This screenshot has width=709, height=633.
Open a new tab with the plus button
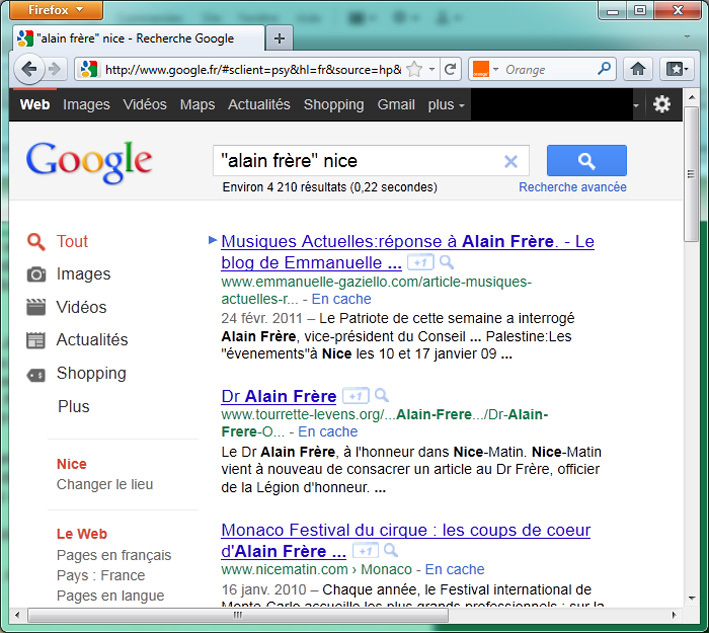(279, 38)
